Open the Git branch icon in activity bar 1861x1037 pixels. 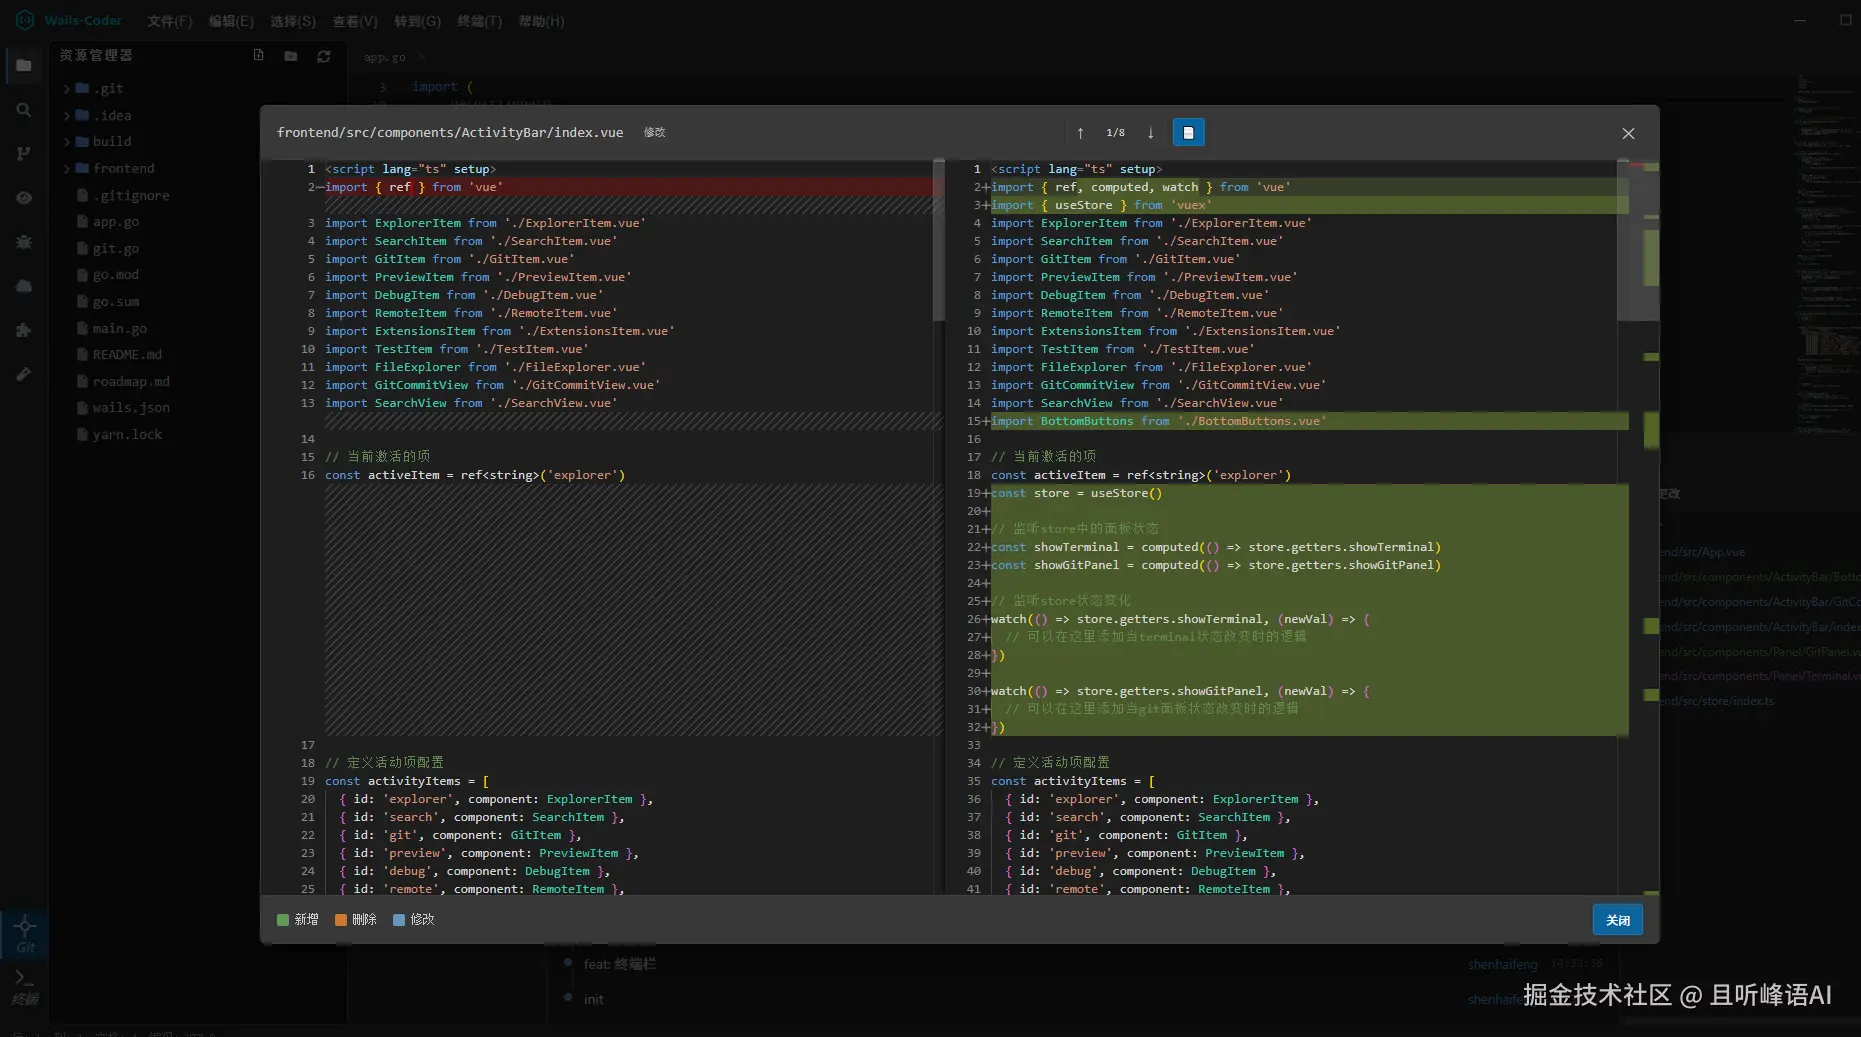pos(24,154)
